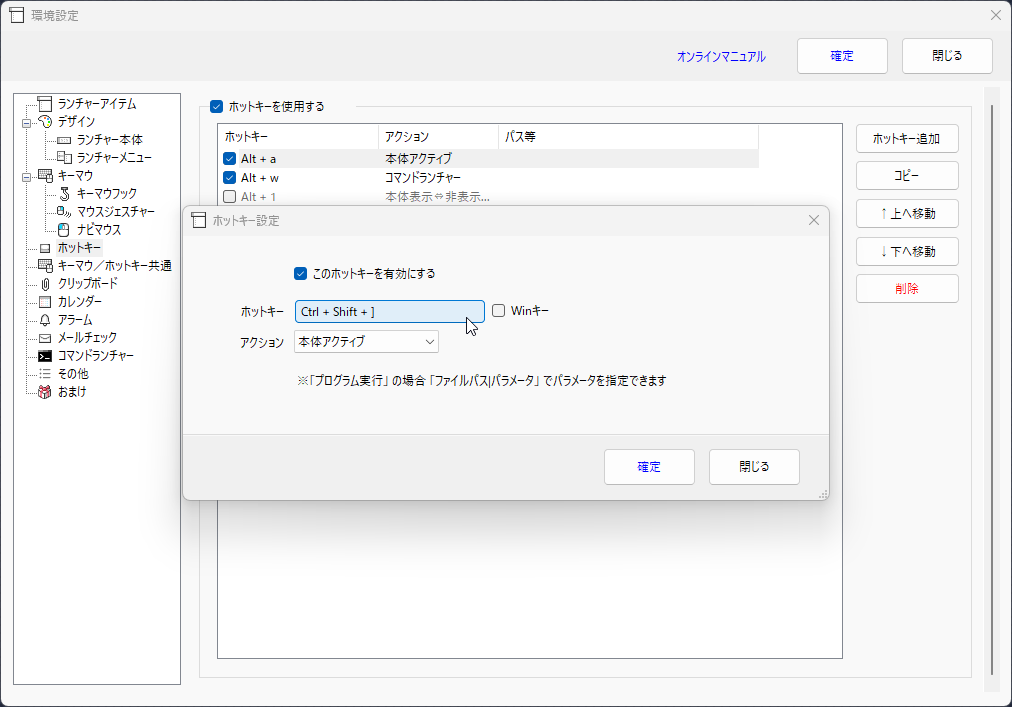
Task: Click the ↓下へ移動 button
Action: [907, 252]
